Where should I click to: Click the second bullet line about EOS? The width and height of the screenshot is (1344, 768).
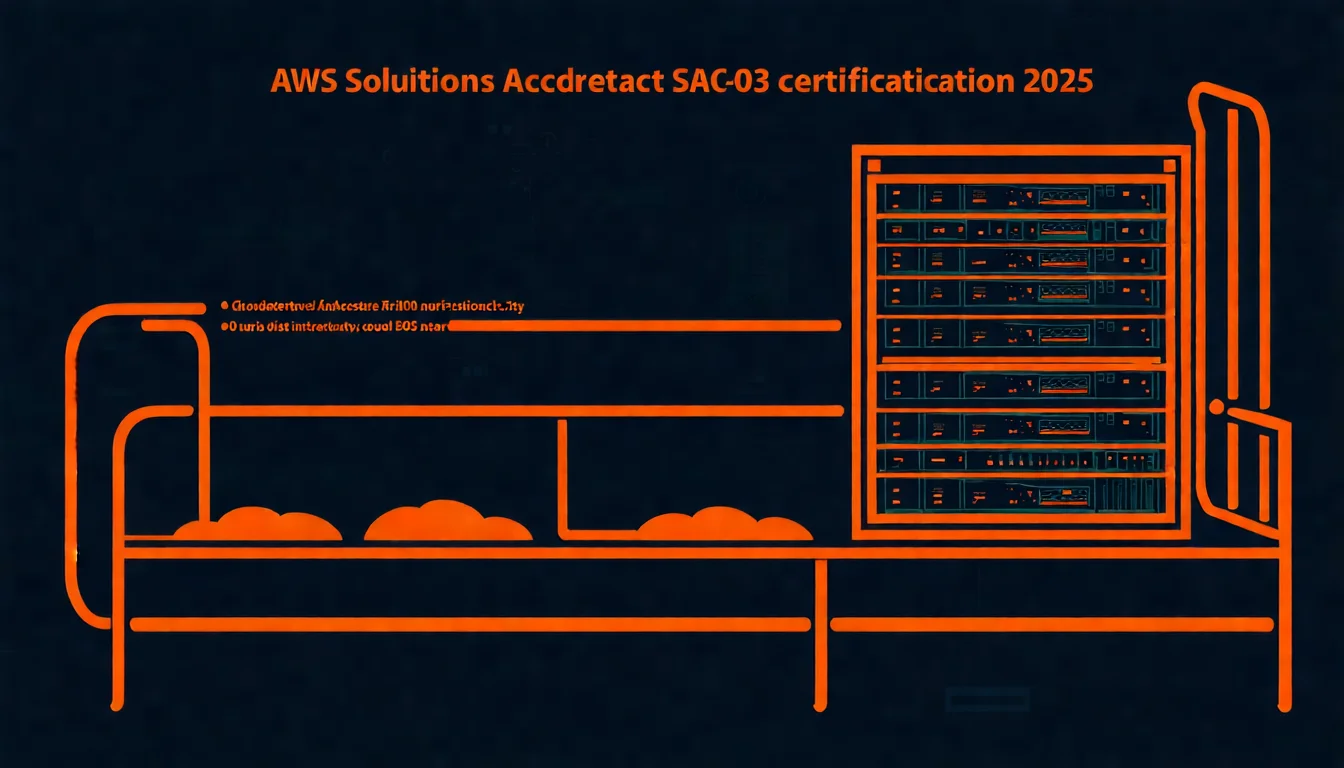(x=340, y=323)
